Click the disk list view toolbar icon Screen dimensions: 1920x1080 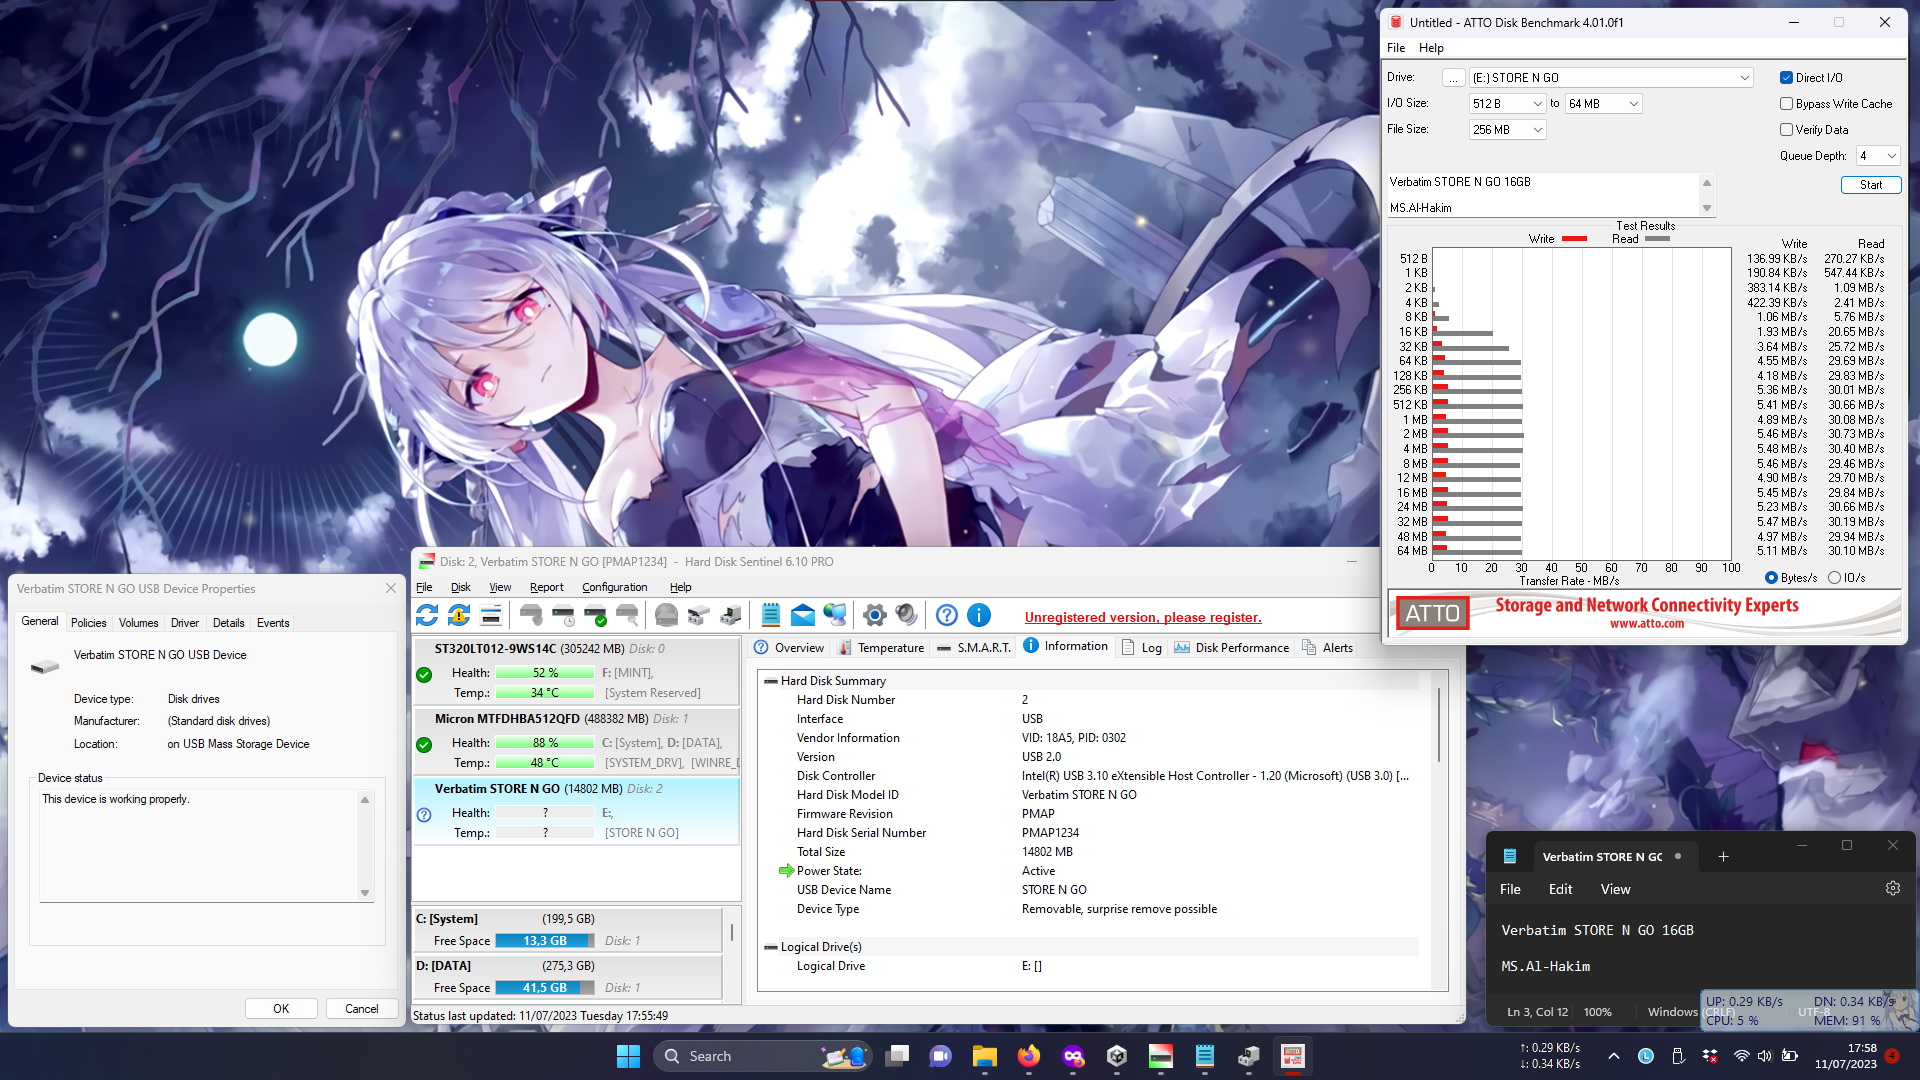[x=491, y=615]
